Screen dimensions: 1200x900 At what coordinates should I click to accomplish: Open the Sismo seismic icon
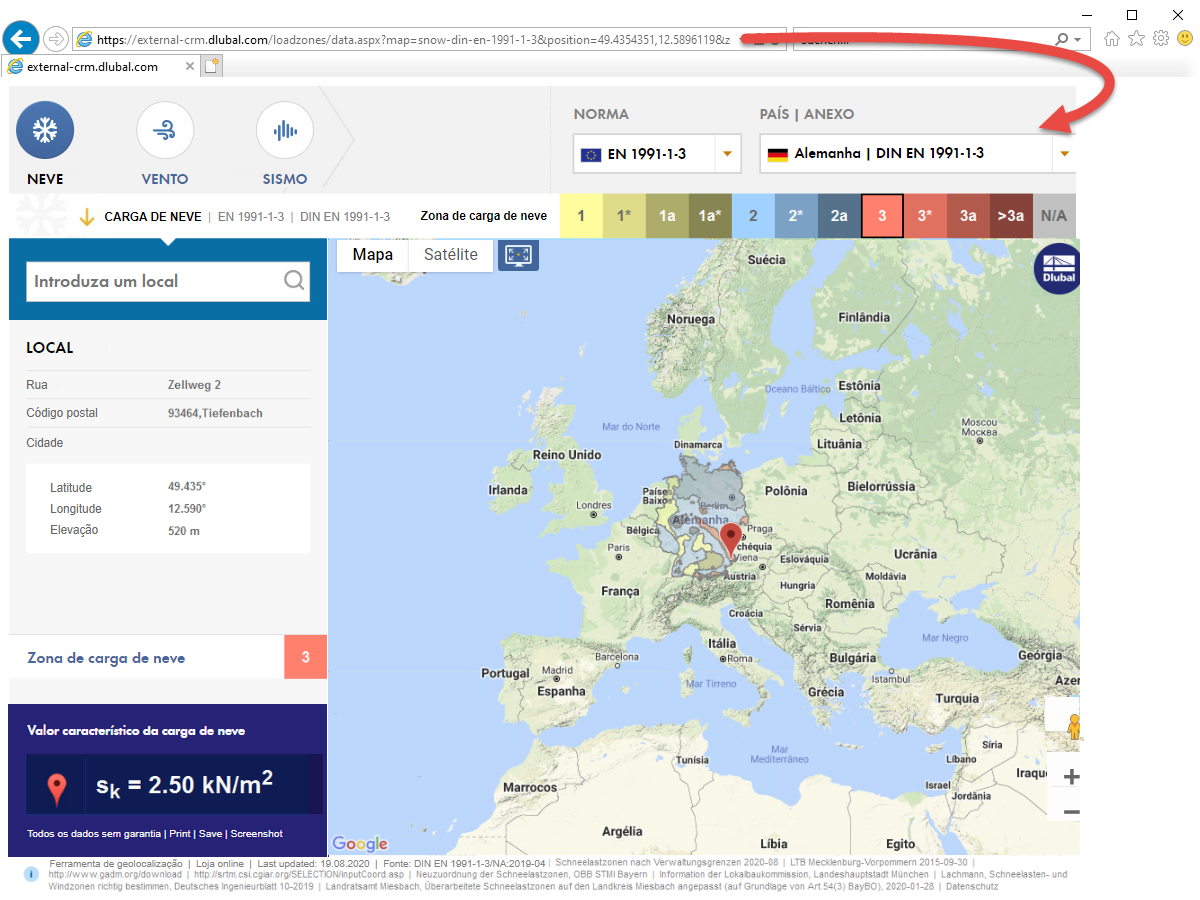(285, 130)
